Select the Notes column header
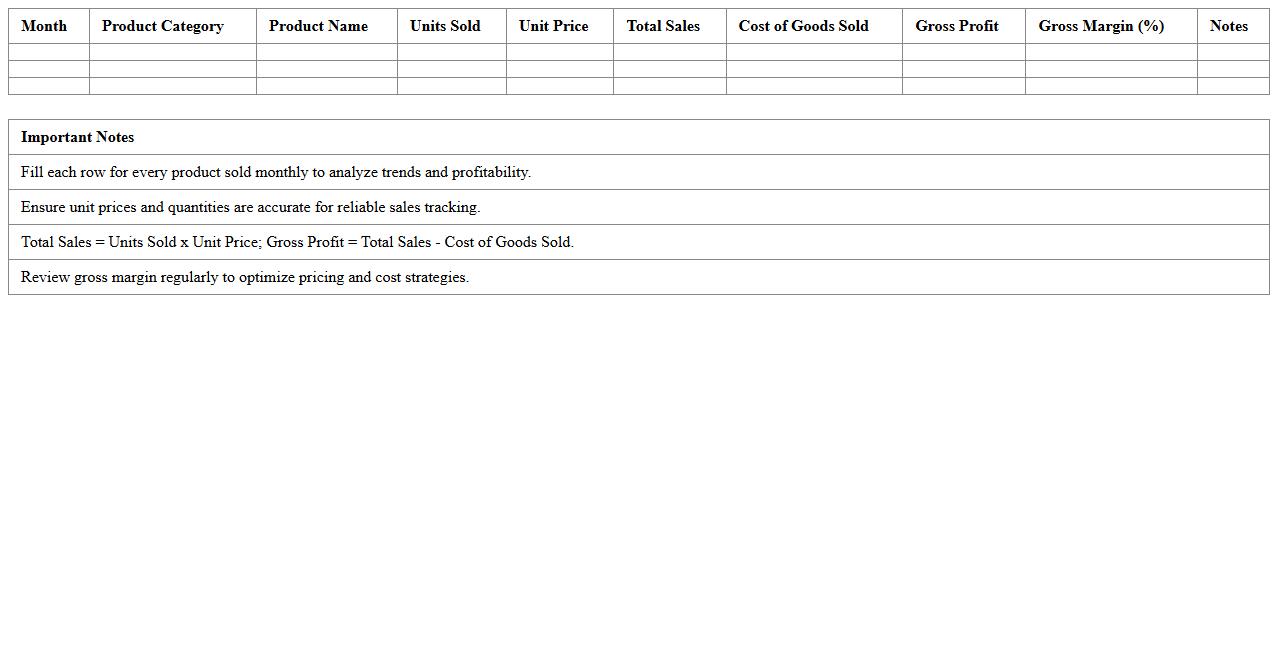The height and width of the screenshot is (650, 1278). [1228, 26]
